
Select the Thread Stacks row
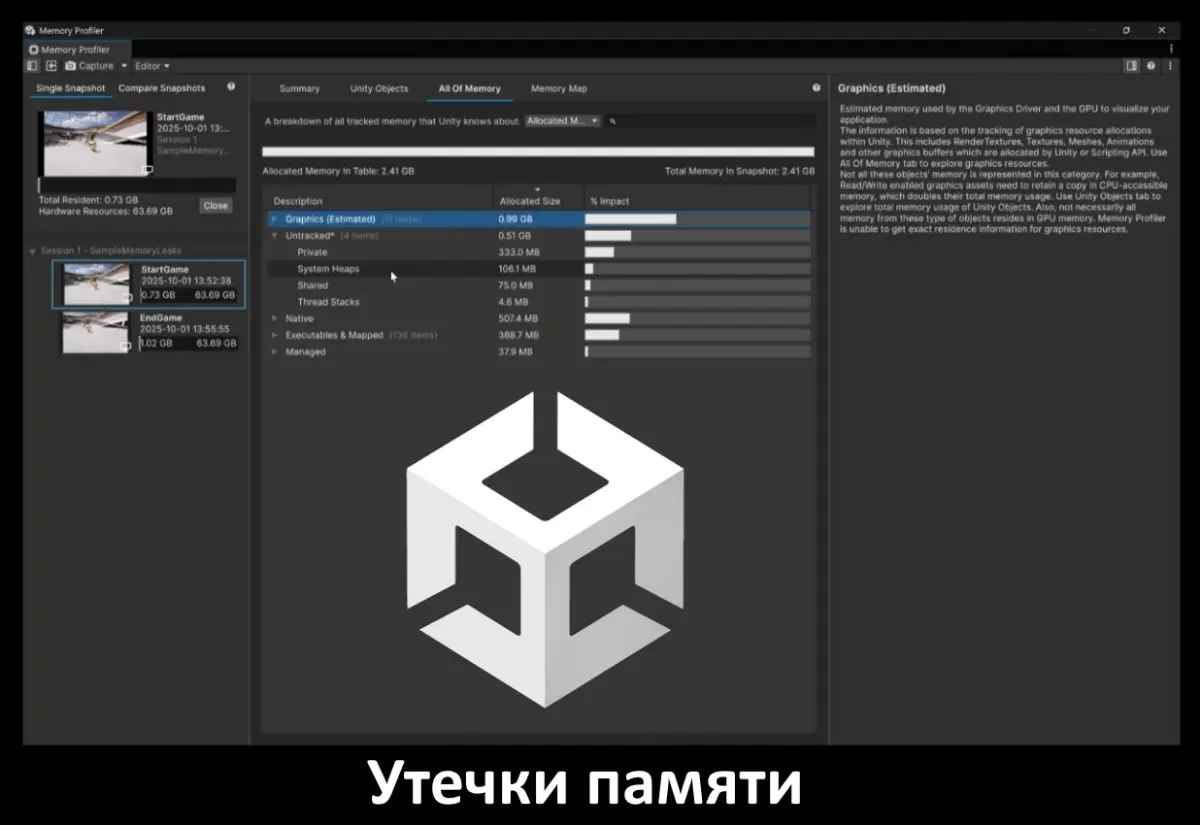538,302
